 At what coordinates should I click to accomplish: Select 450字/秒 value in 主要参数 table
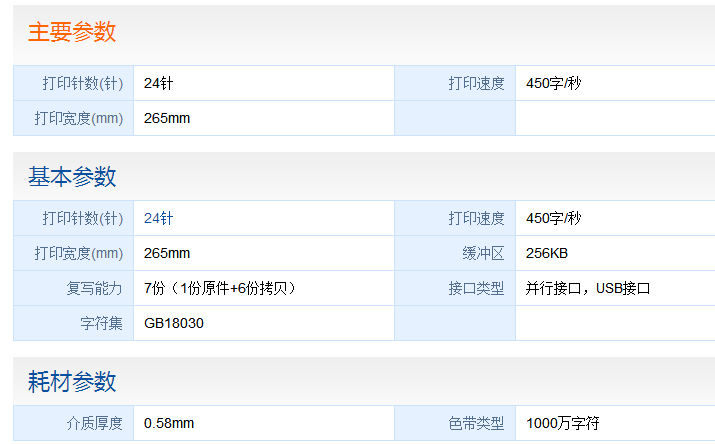553,83
